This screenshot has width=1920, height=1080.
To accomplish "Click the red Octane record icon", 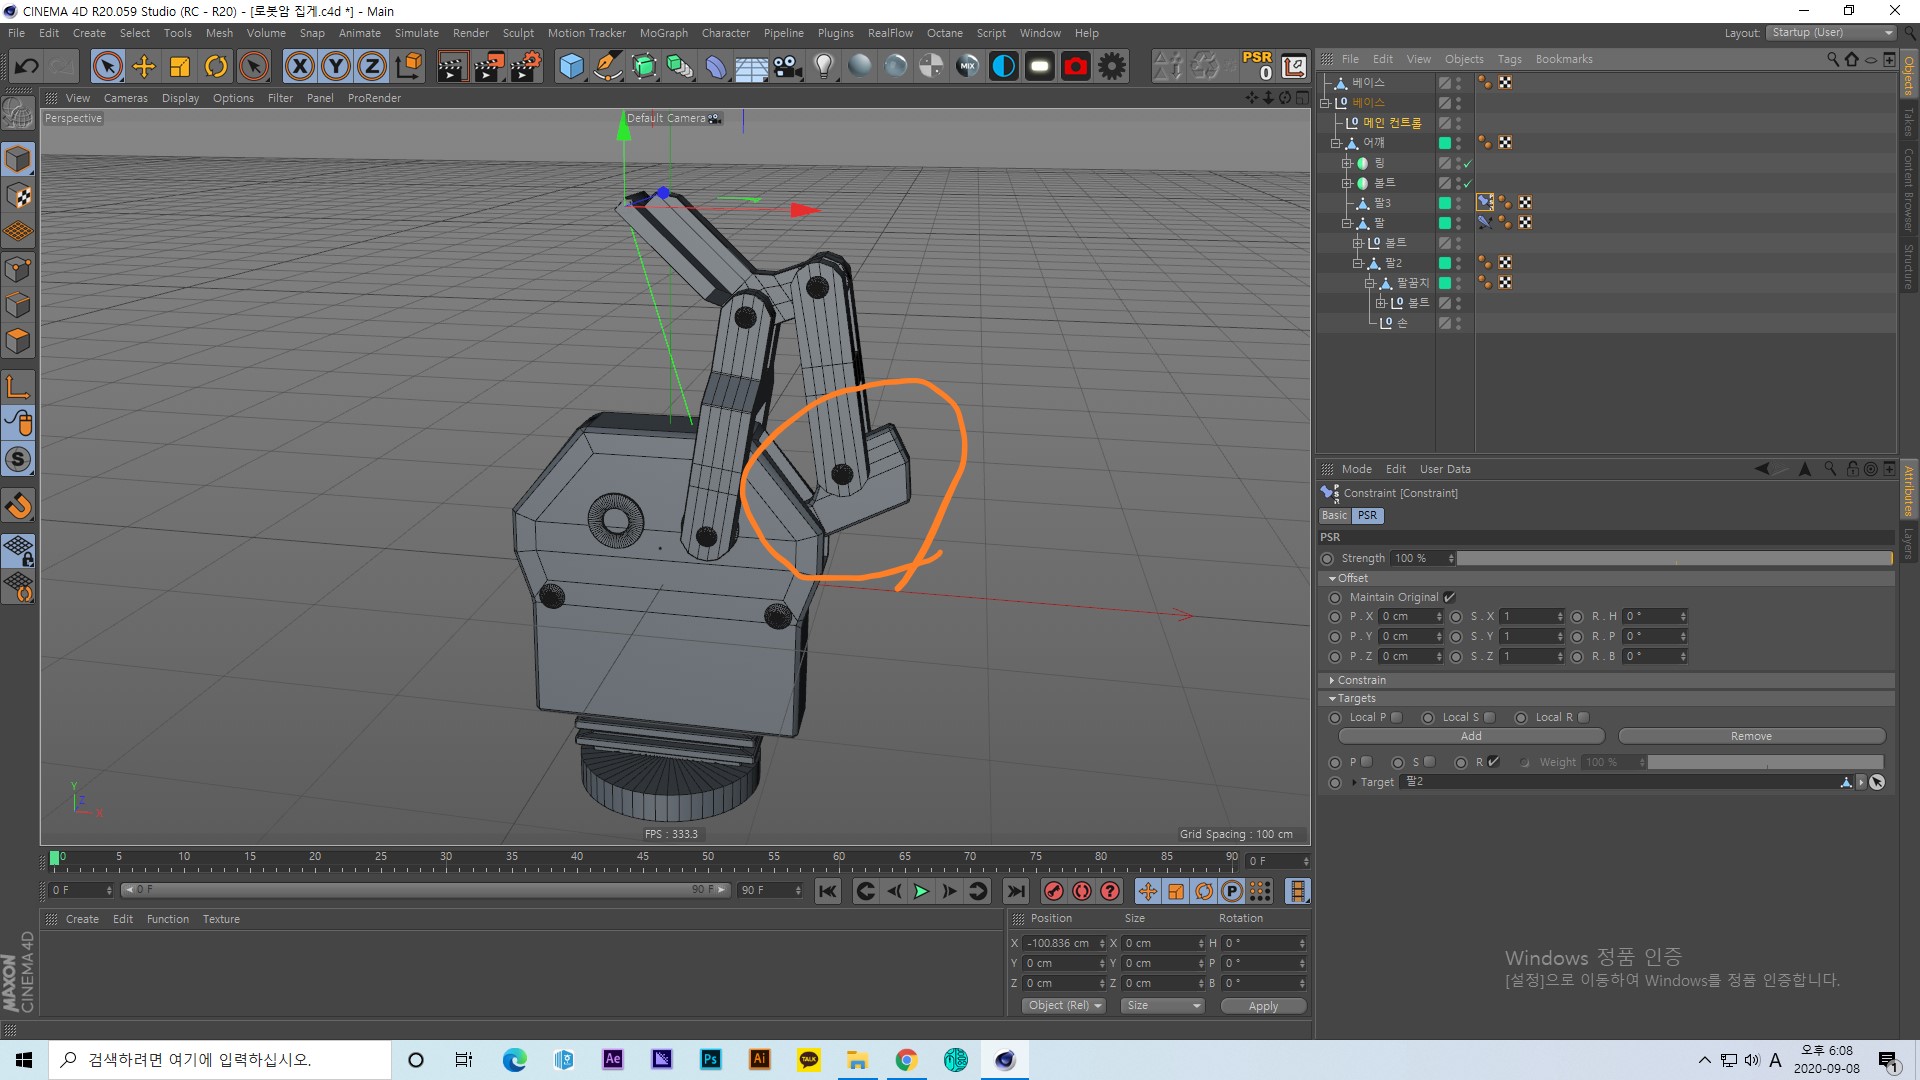I will (1076, 67).
